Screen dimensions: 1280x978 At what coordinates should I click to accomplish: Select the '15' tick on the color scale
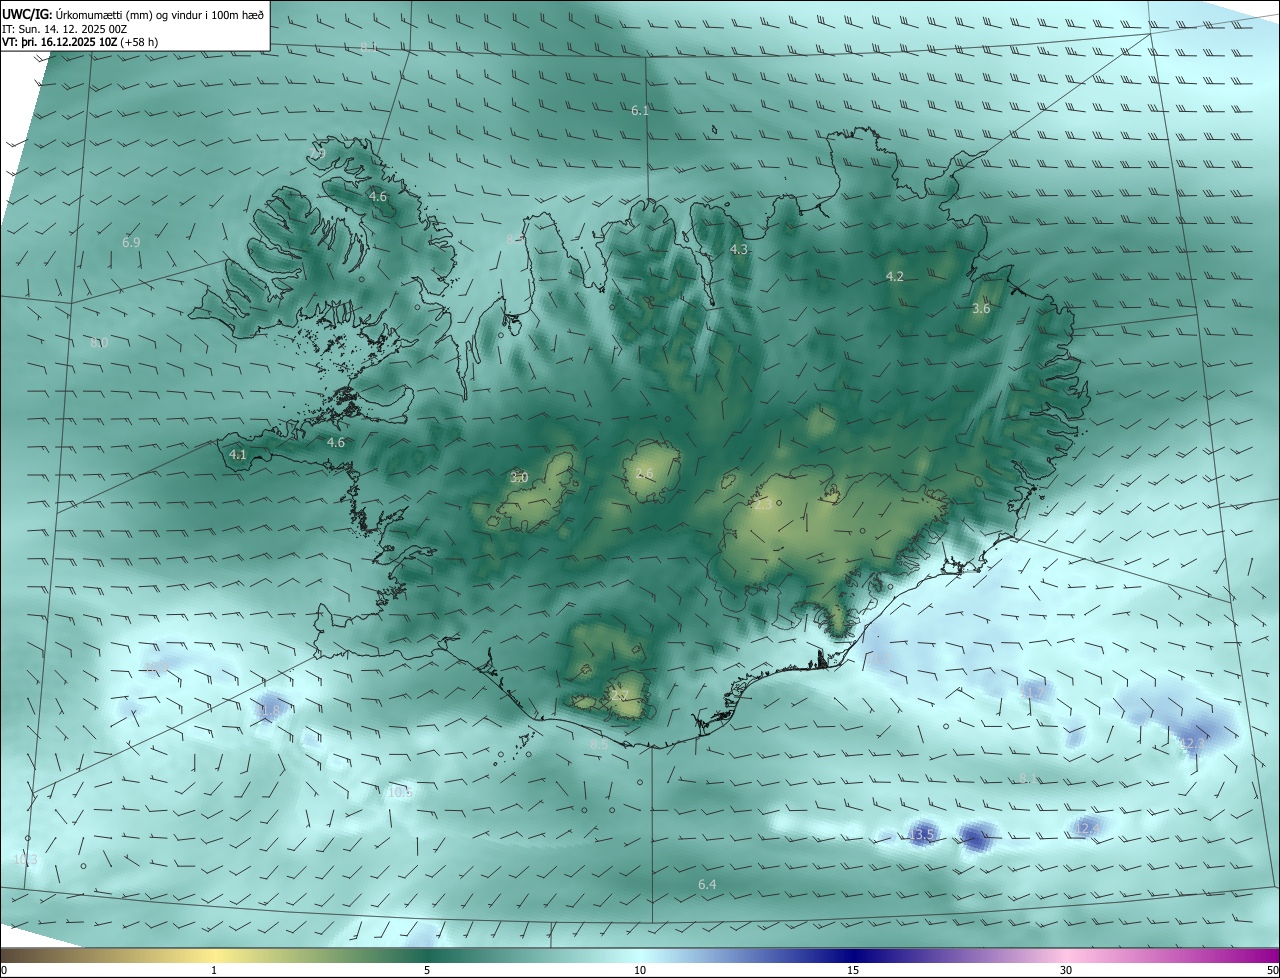pos(853,971)
